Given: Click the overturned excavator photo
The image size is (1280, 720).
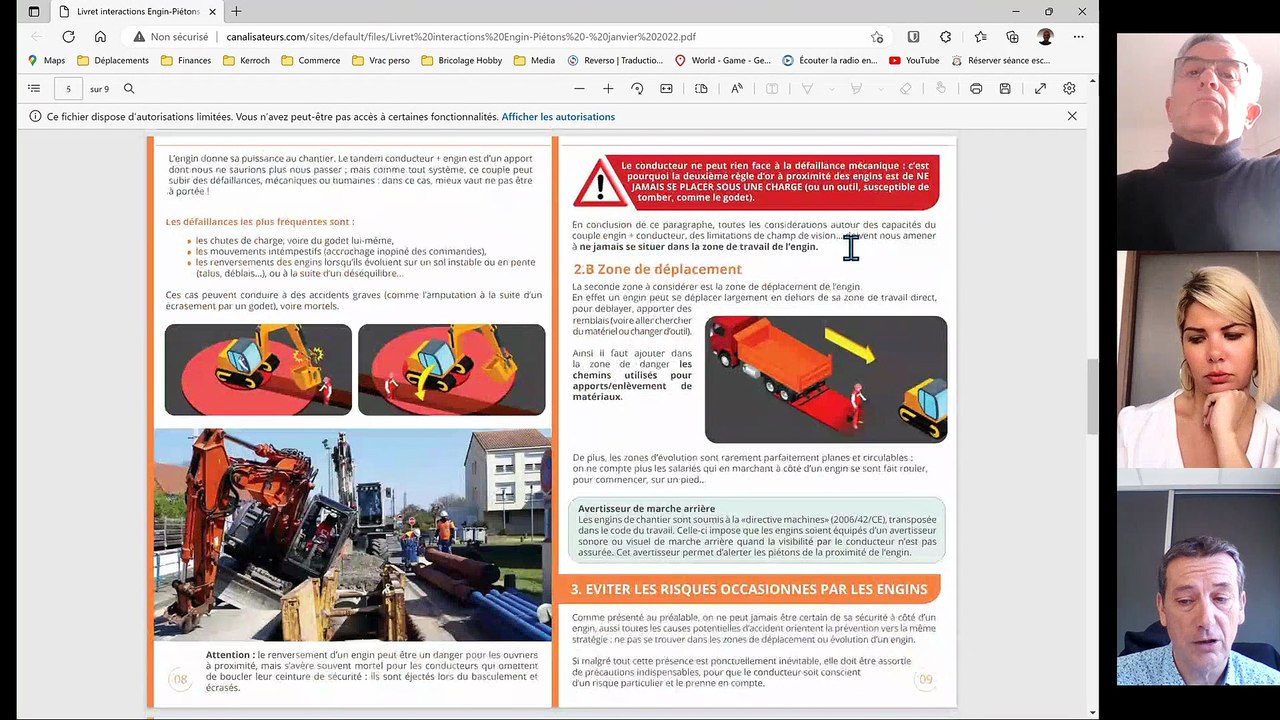Looking at the screenshot, I should [x=352, y=535].
